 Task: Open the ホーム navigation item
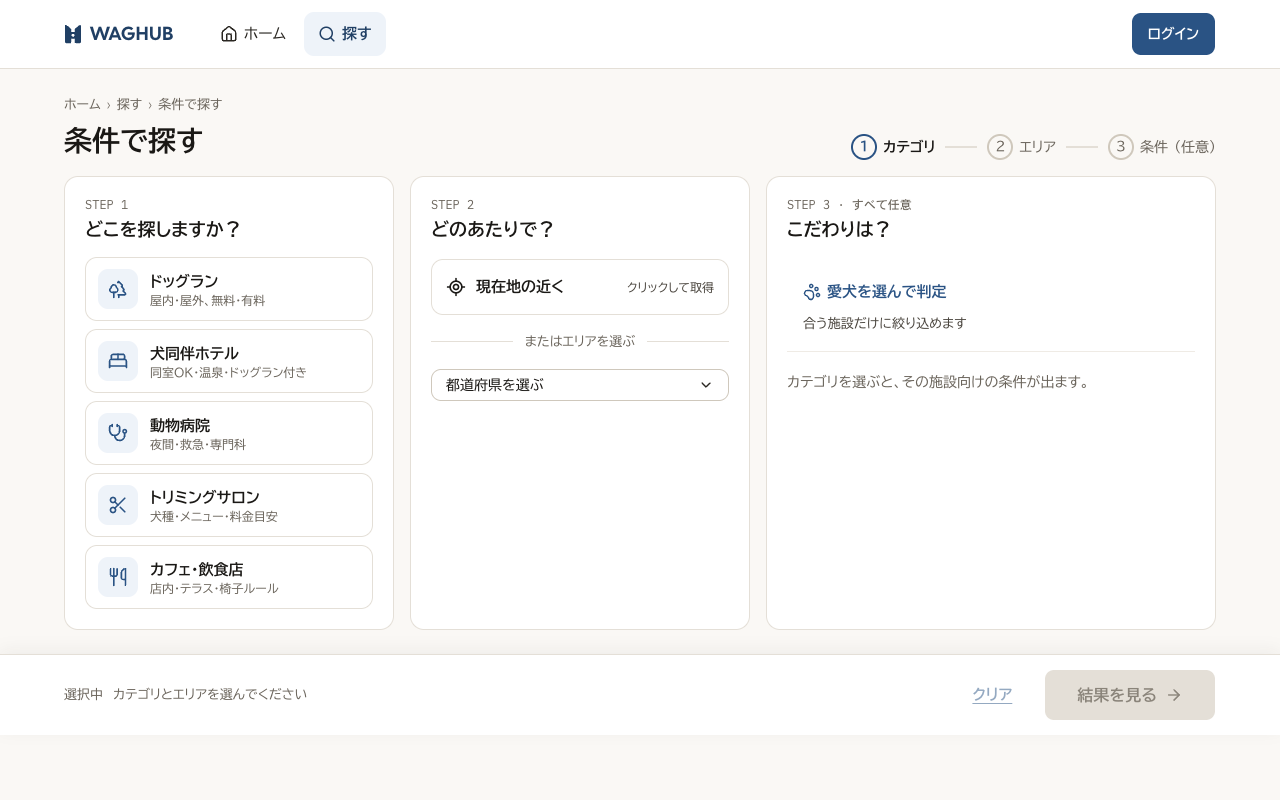coord(253,34)
